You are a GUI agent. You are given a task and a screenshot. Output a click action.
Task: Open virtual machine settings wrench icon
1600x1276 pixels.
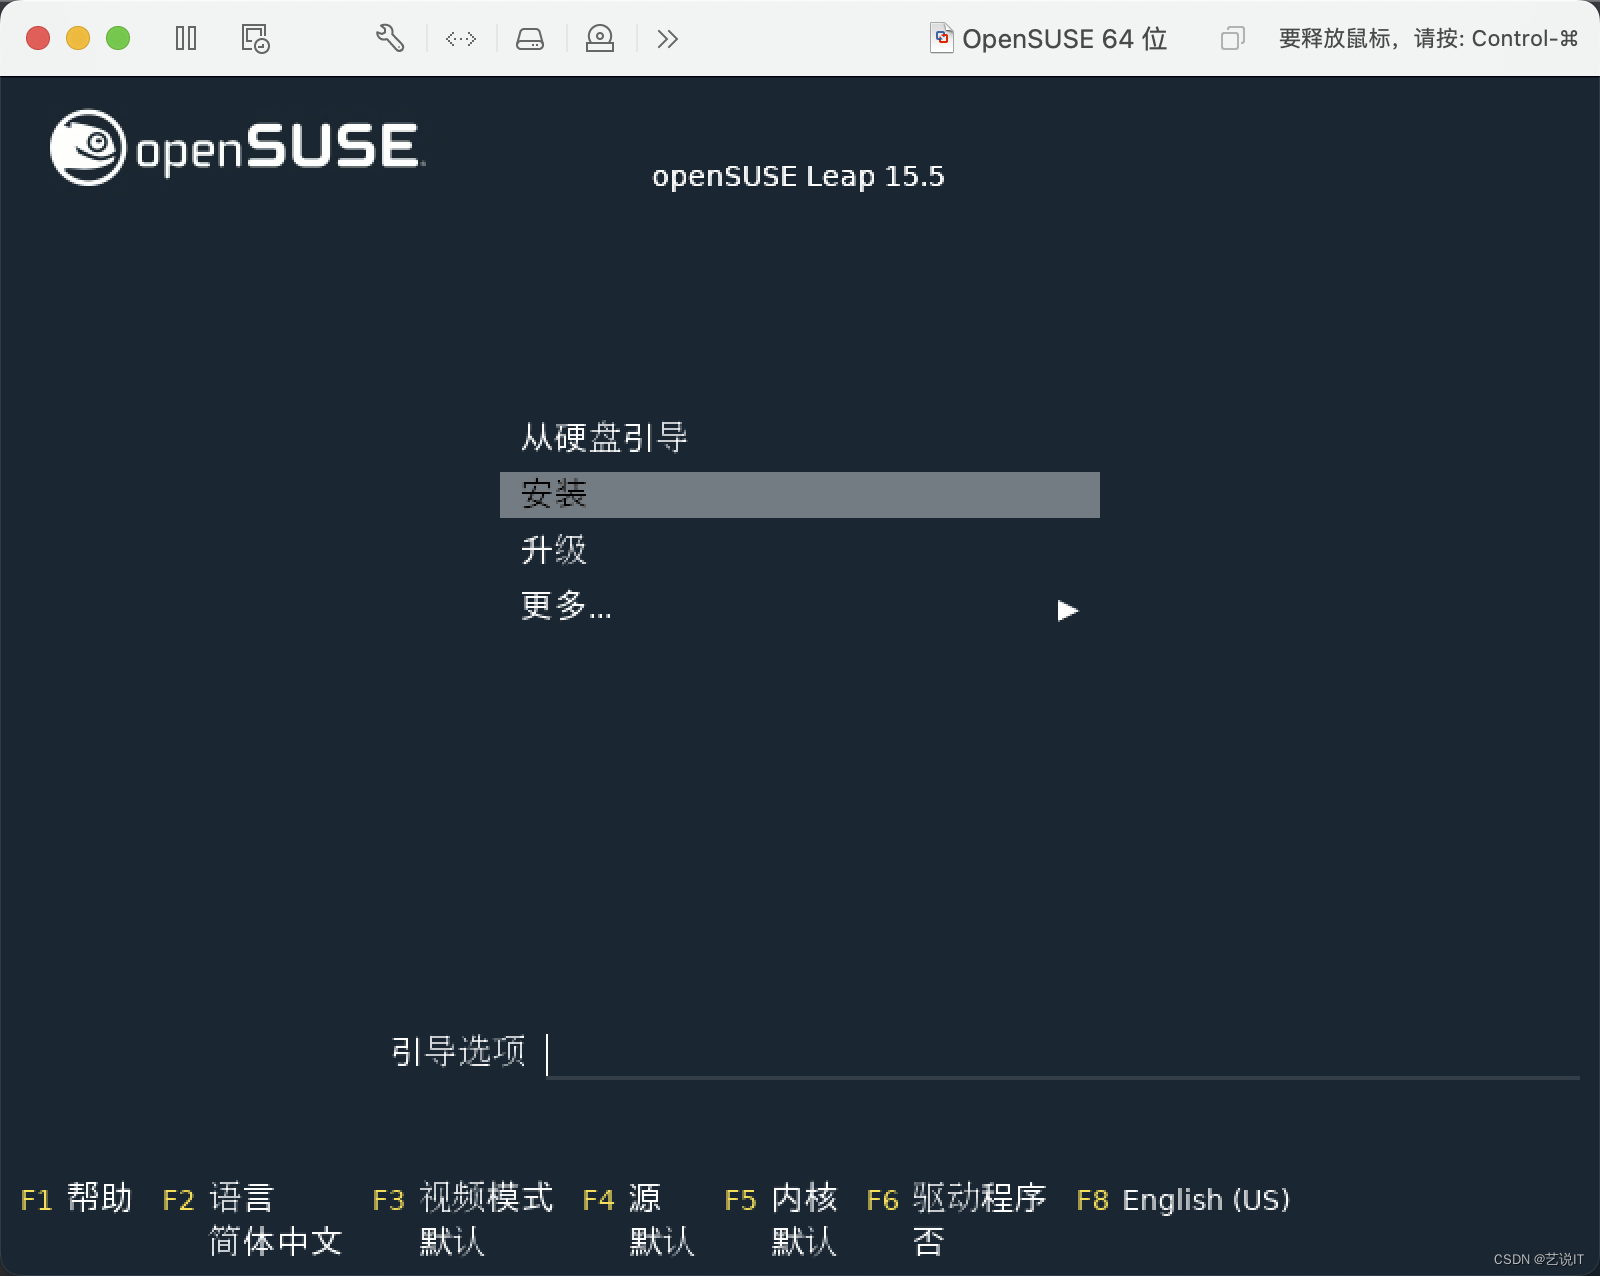(390, 39)
